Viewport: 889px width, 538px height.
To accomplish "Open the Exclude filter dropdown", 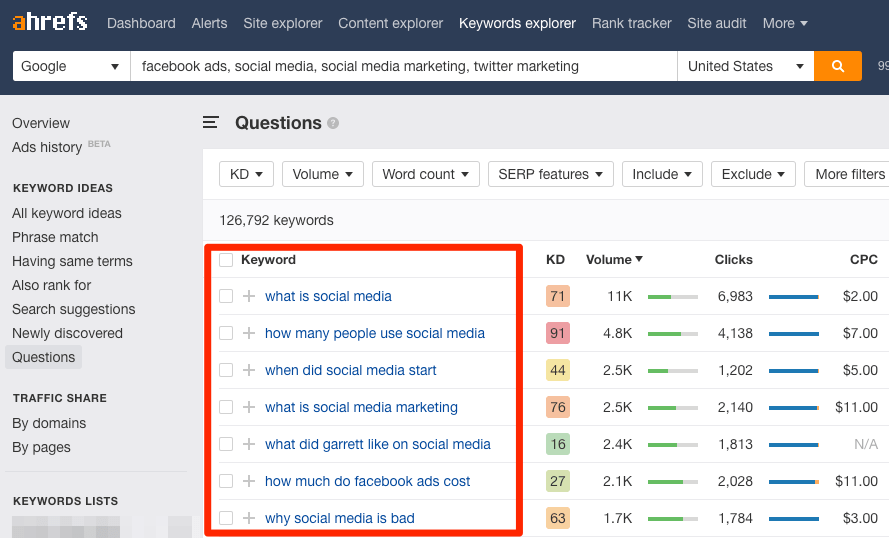I will [753, 174].
